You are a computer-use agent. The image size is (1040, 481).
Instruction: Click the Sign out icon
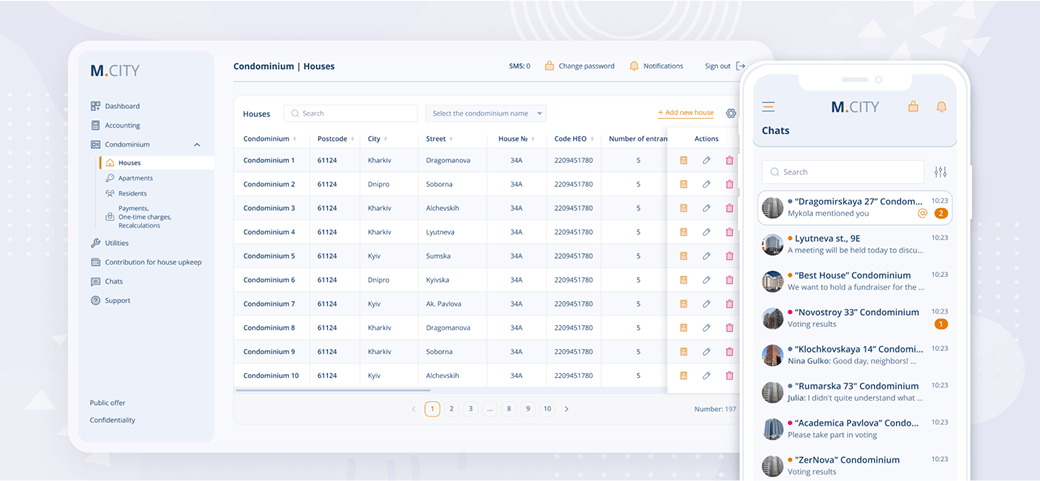click(741, 66)
